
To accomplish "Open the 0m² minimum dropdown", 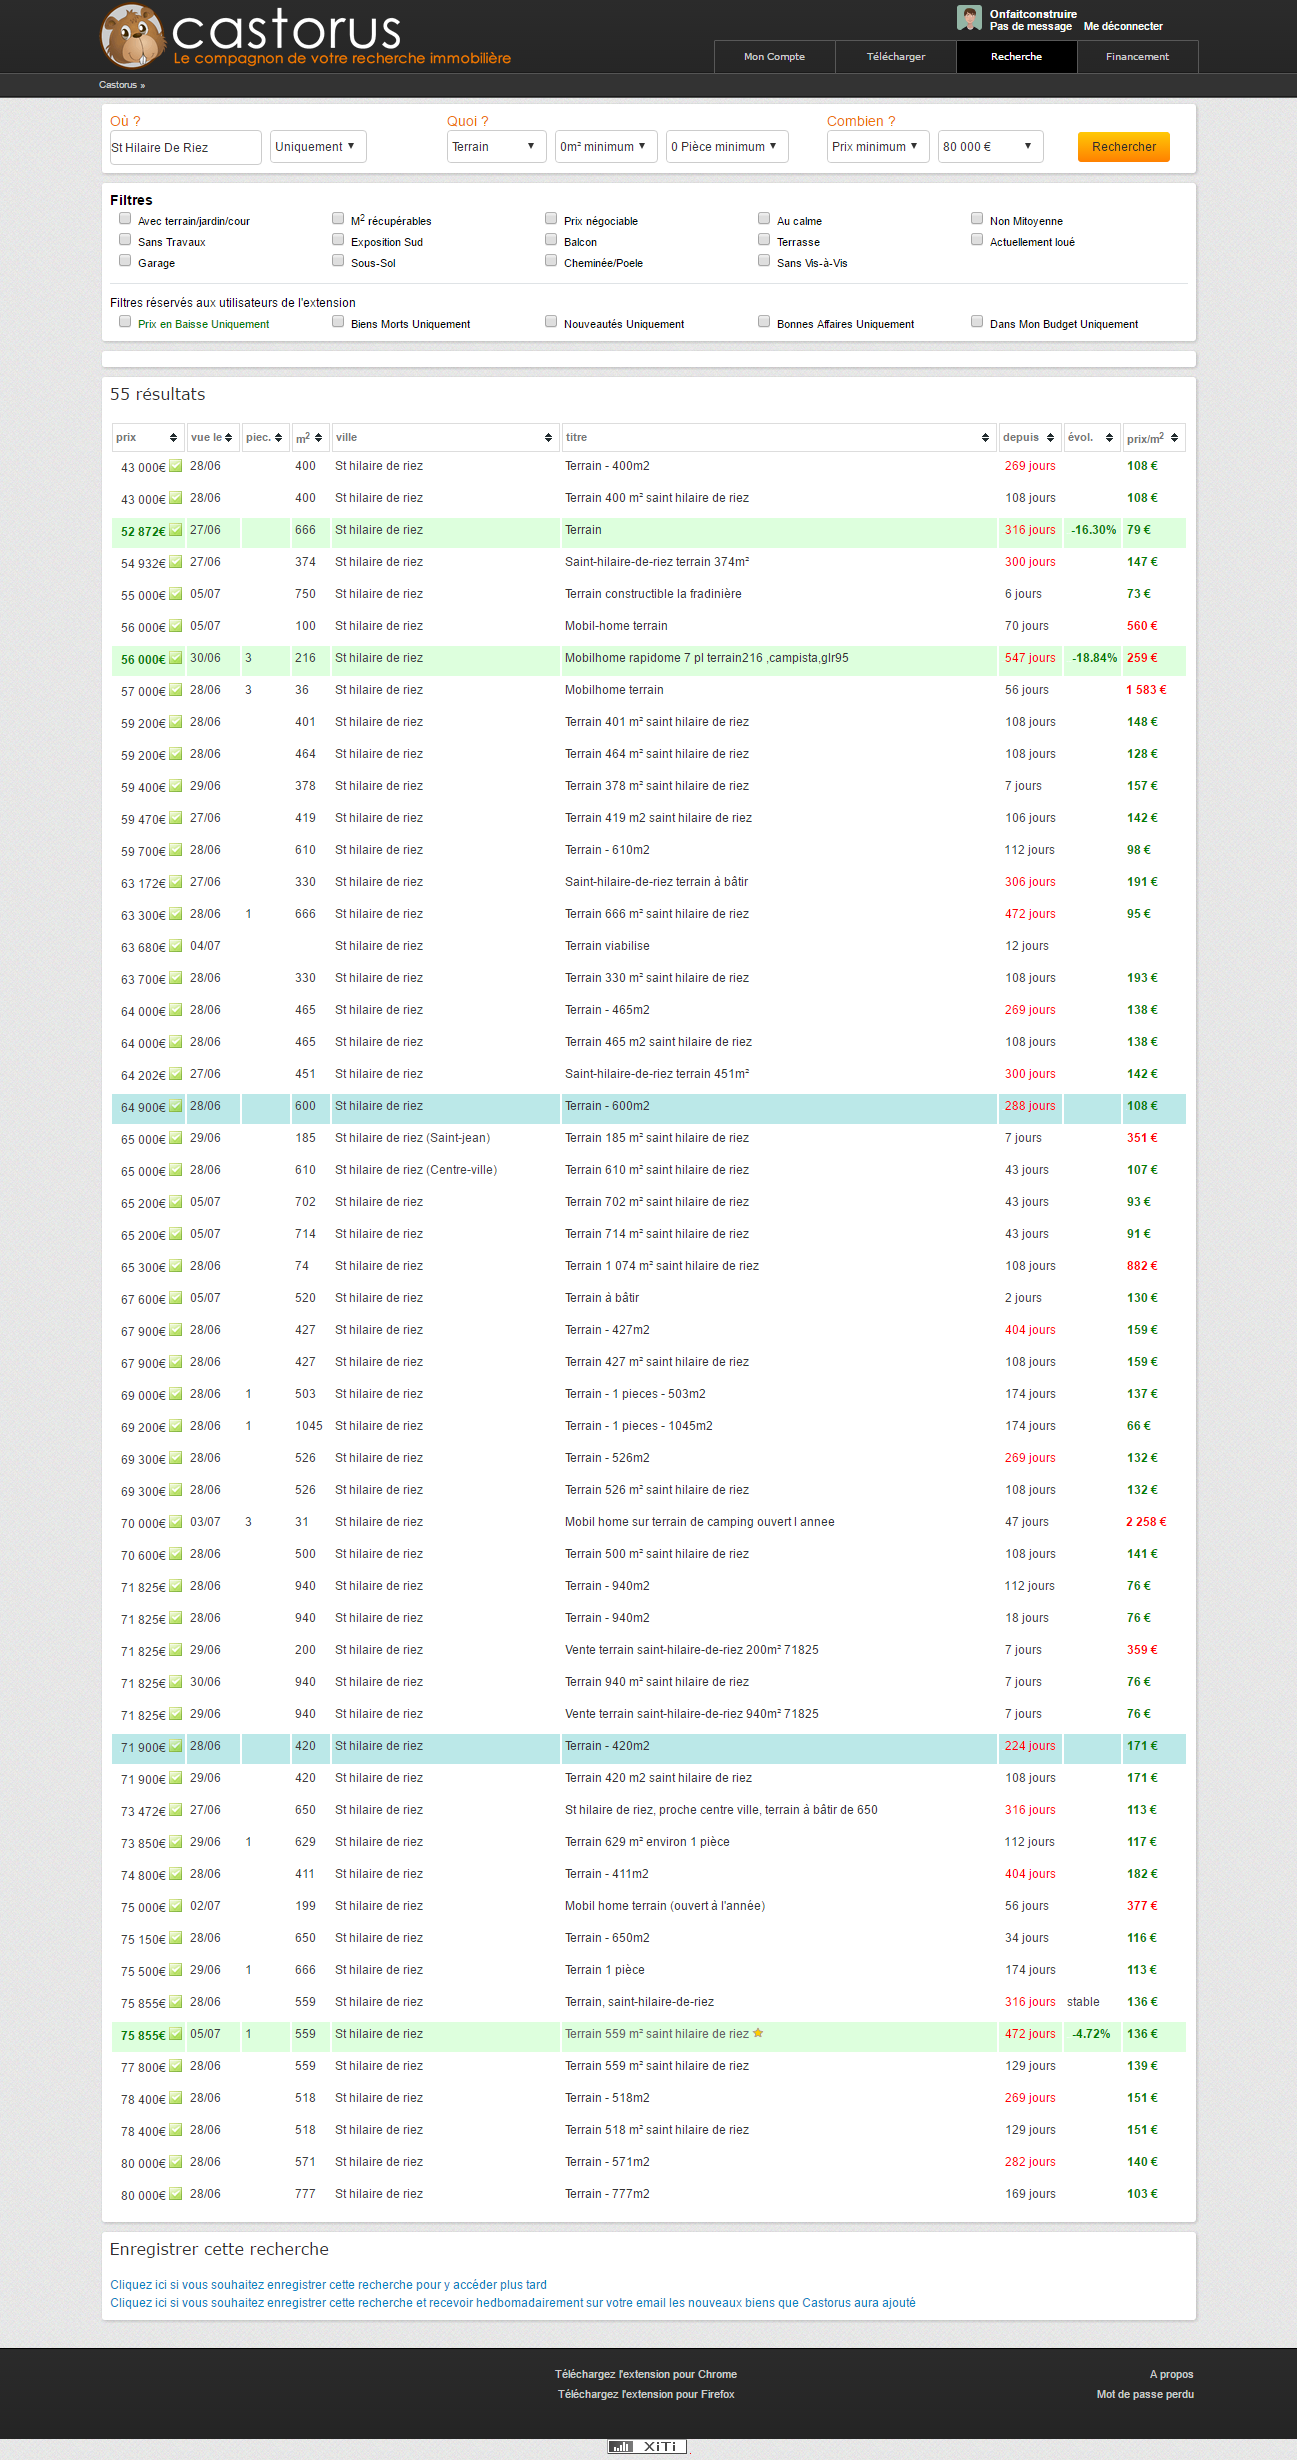I will point(606,146).
